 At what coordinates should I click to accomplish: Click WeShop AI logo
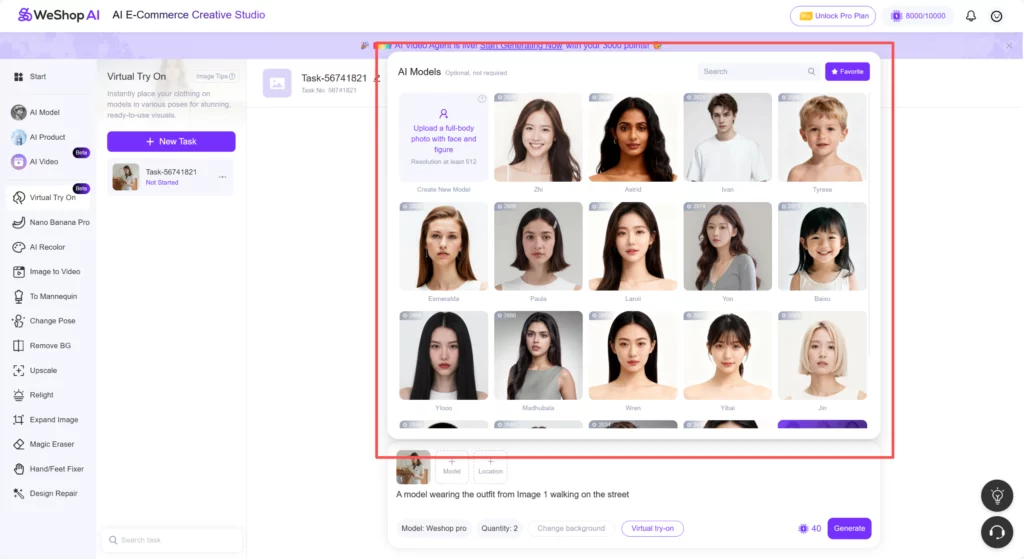[59, 15]
